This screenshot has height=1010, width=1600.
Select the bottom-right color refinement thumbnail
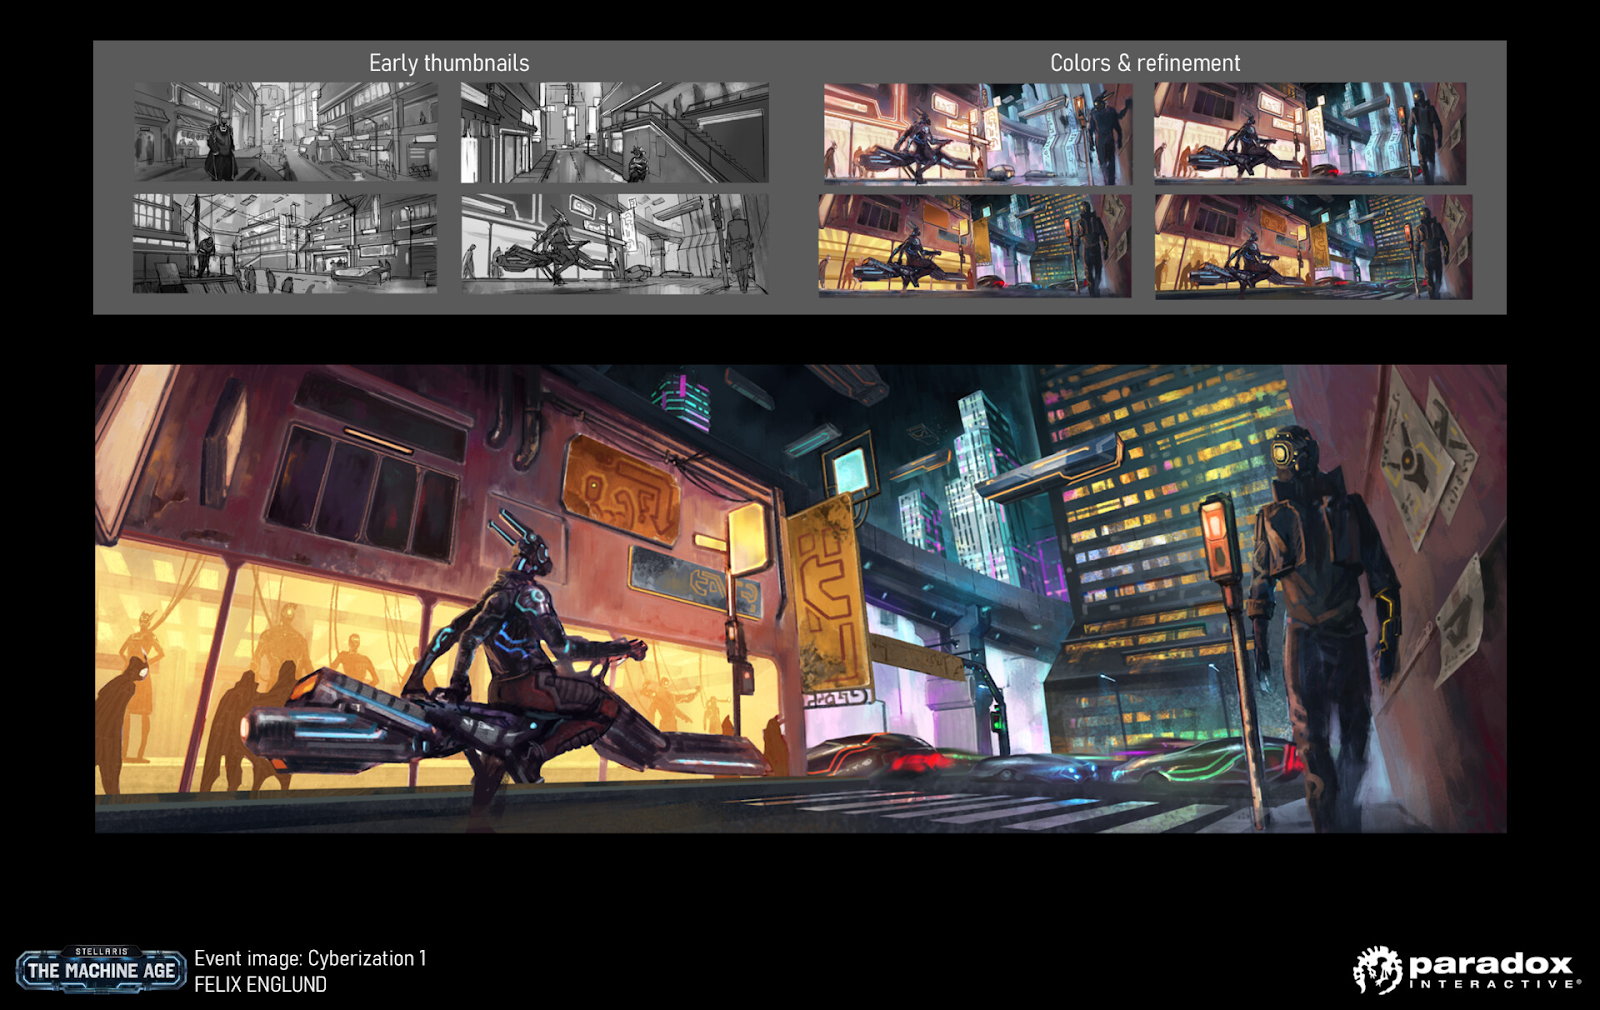(x=1313, y=246)
